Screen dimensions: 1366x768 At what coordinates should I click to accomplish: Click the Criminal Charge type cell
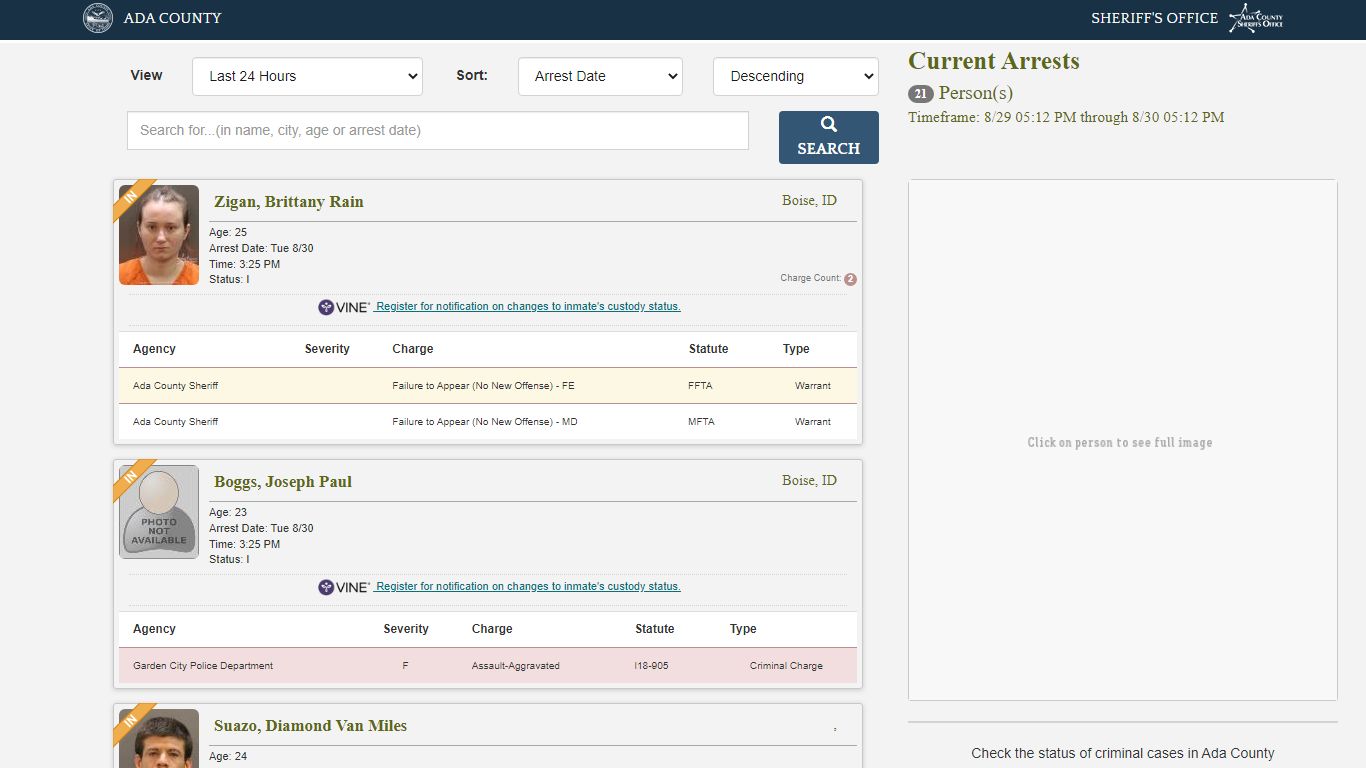pos(786,666)
